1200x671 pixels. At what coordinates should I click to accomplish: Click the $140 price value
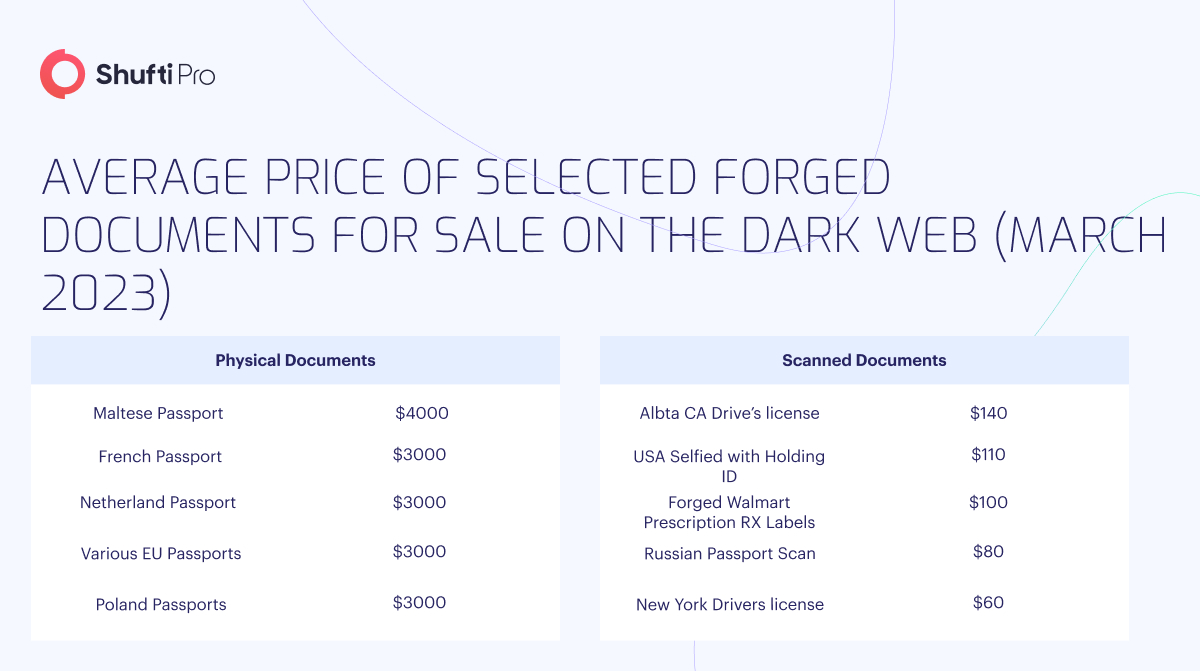(x=989, y=413)
